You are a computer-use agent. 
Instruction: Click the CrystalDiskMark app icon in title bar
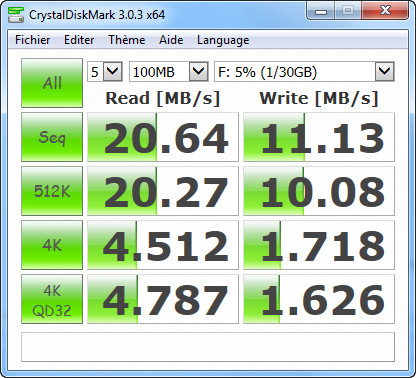(16, 14)
